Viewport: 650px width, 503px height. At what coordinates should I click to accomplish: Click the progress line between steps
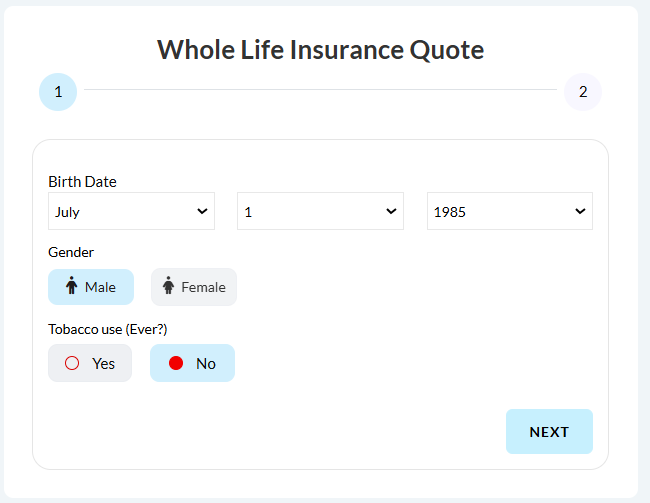click(320, 89)
